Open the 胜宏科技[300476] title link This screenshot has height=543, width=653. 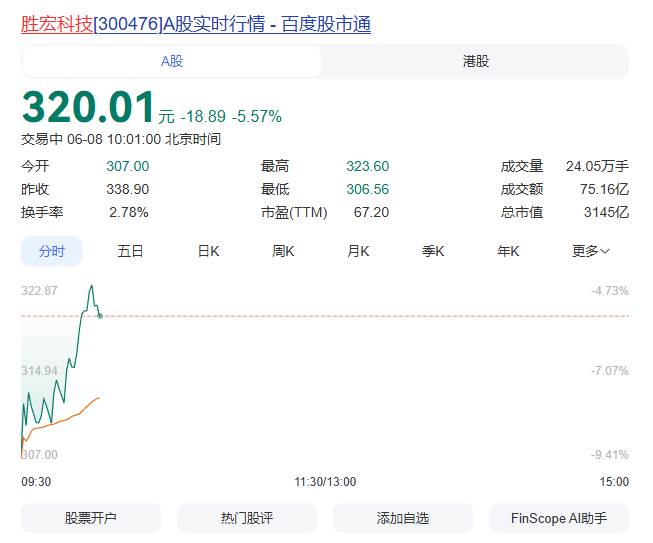[196, 24]
